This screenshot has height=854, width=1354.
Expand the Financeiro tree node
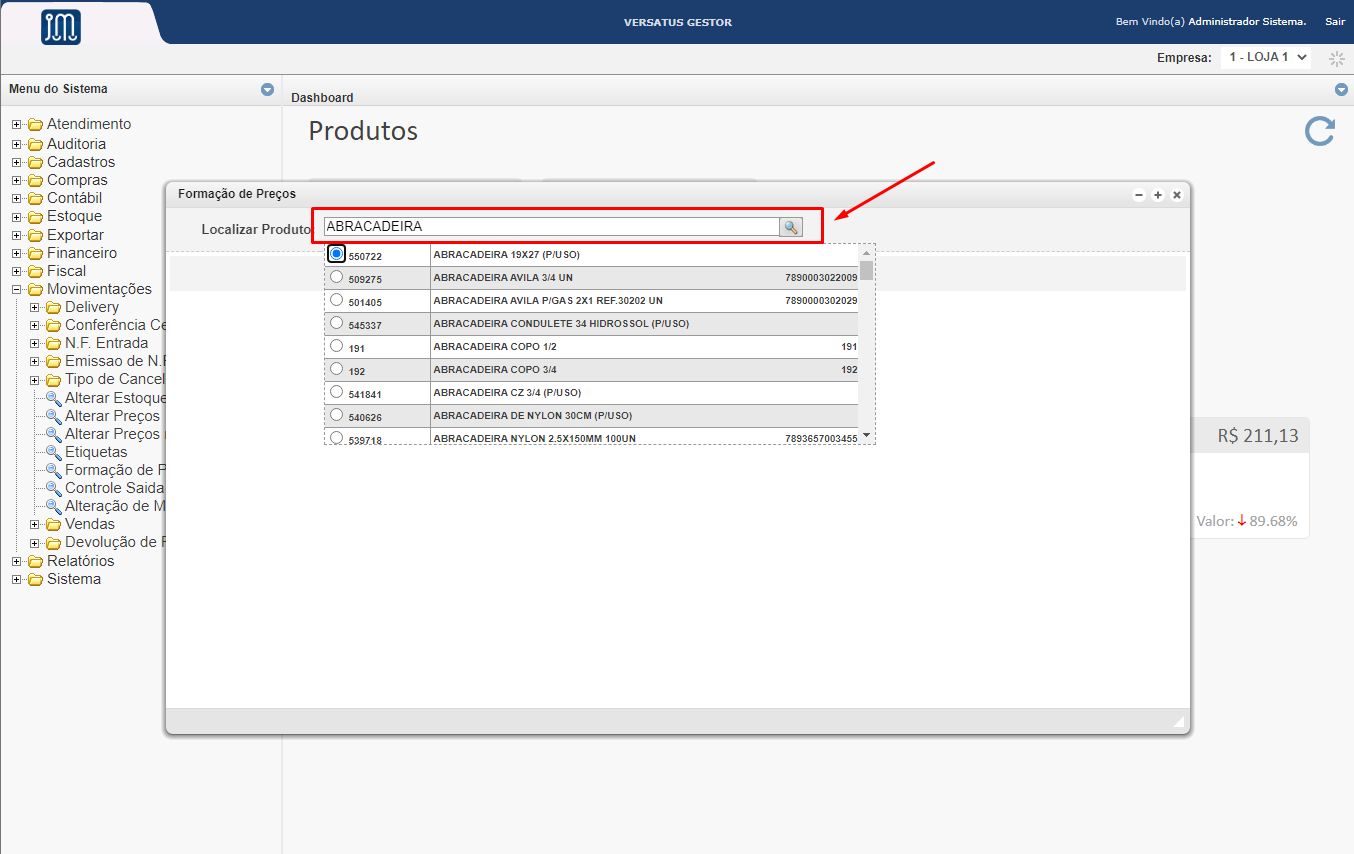pos(16,253)
